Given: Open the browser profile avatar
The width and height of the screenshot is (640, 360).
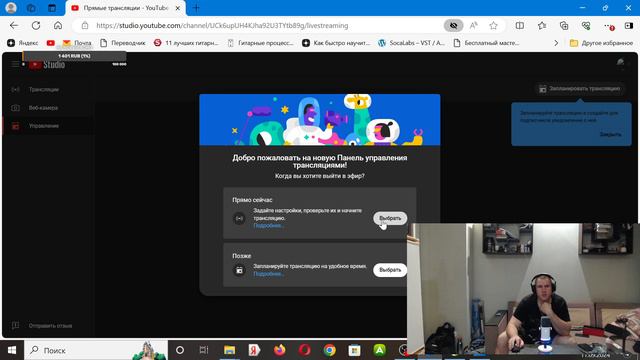Looking at the screenshot, I should tap(11, 8).
